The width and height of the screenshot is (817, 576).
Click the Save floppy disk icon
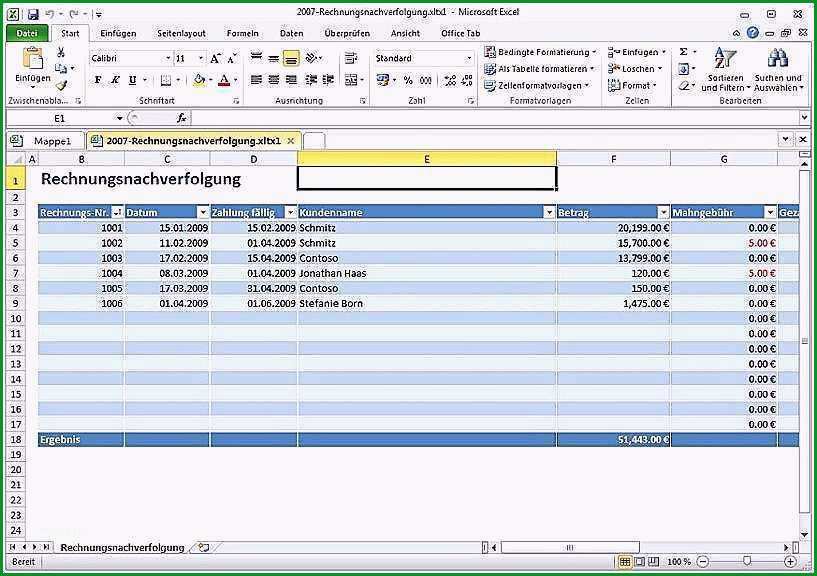point(33,14)
